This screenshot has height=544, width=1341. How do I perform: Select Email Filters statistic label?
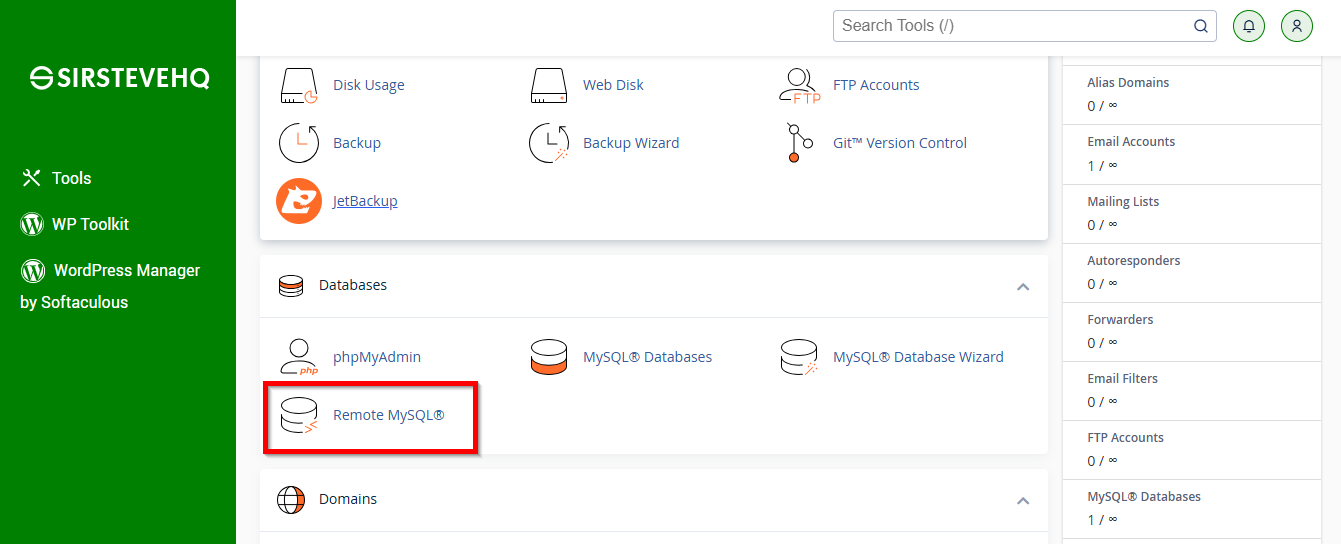pyautogui.click(x=1123, y=378)
